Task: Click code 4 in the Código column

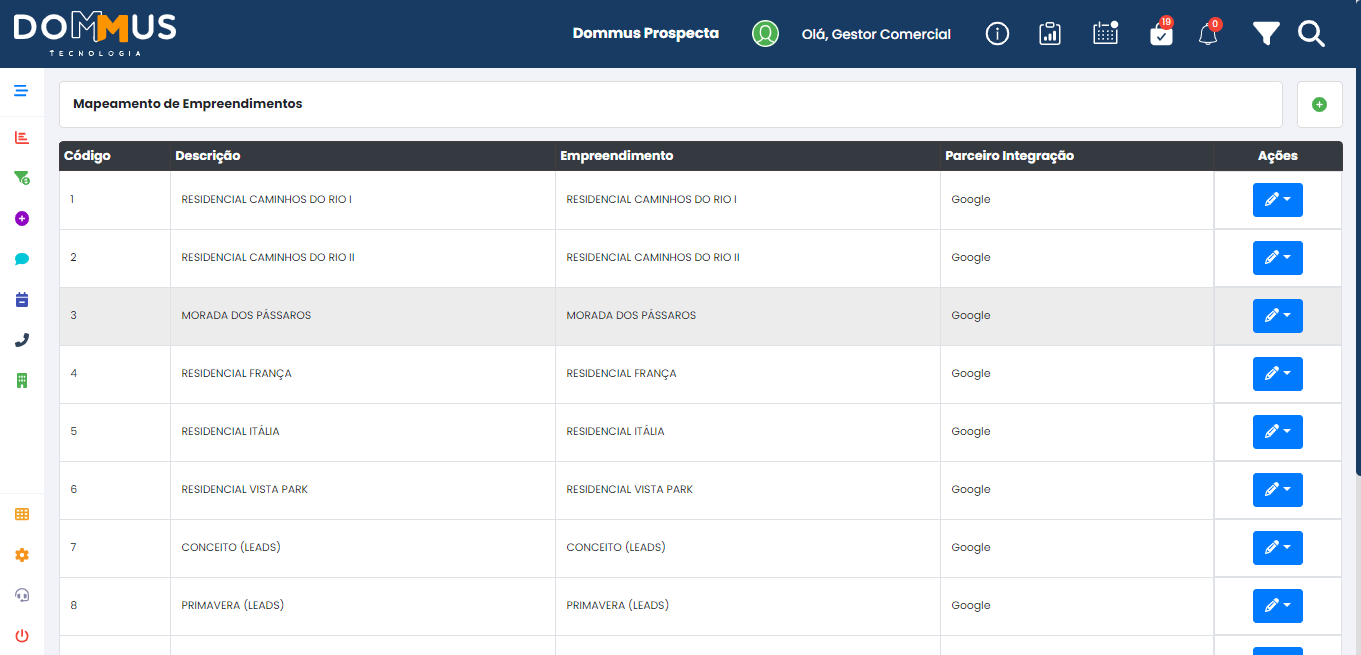Action: point(73,374)
